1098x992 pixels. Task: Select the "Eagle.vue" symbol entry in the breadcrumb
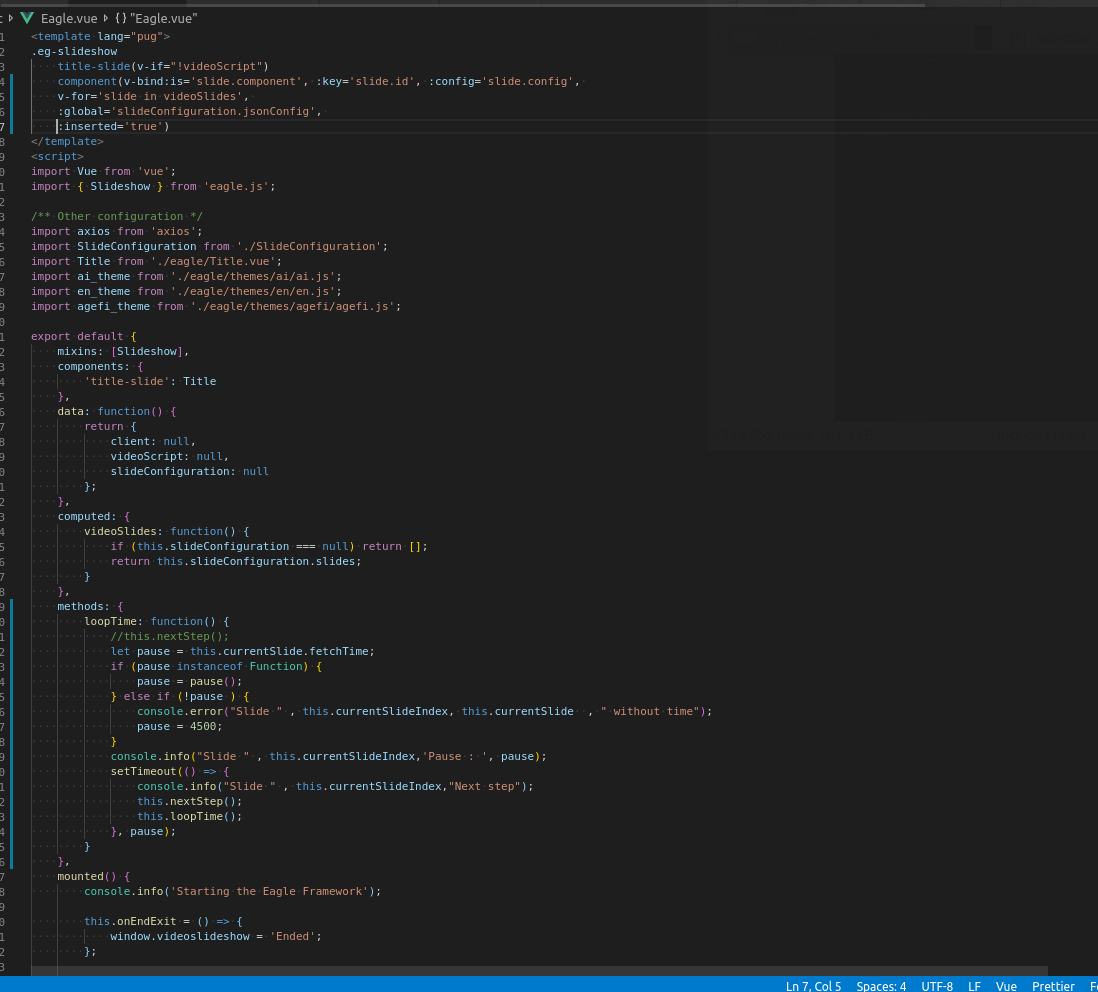click(163, 18)
